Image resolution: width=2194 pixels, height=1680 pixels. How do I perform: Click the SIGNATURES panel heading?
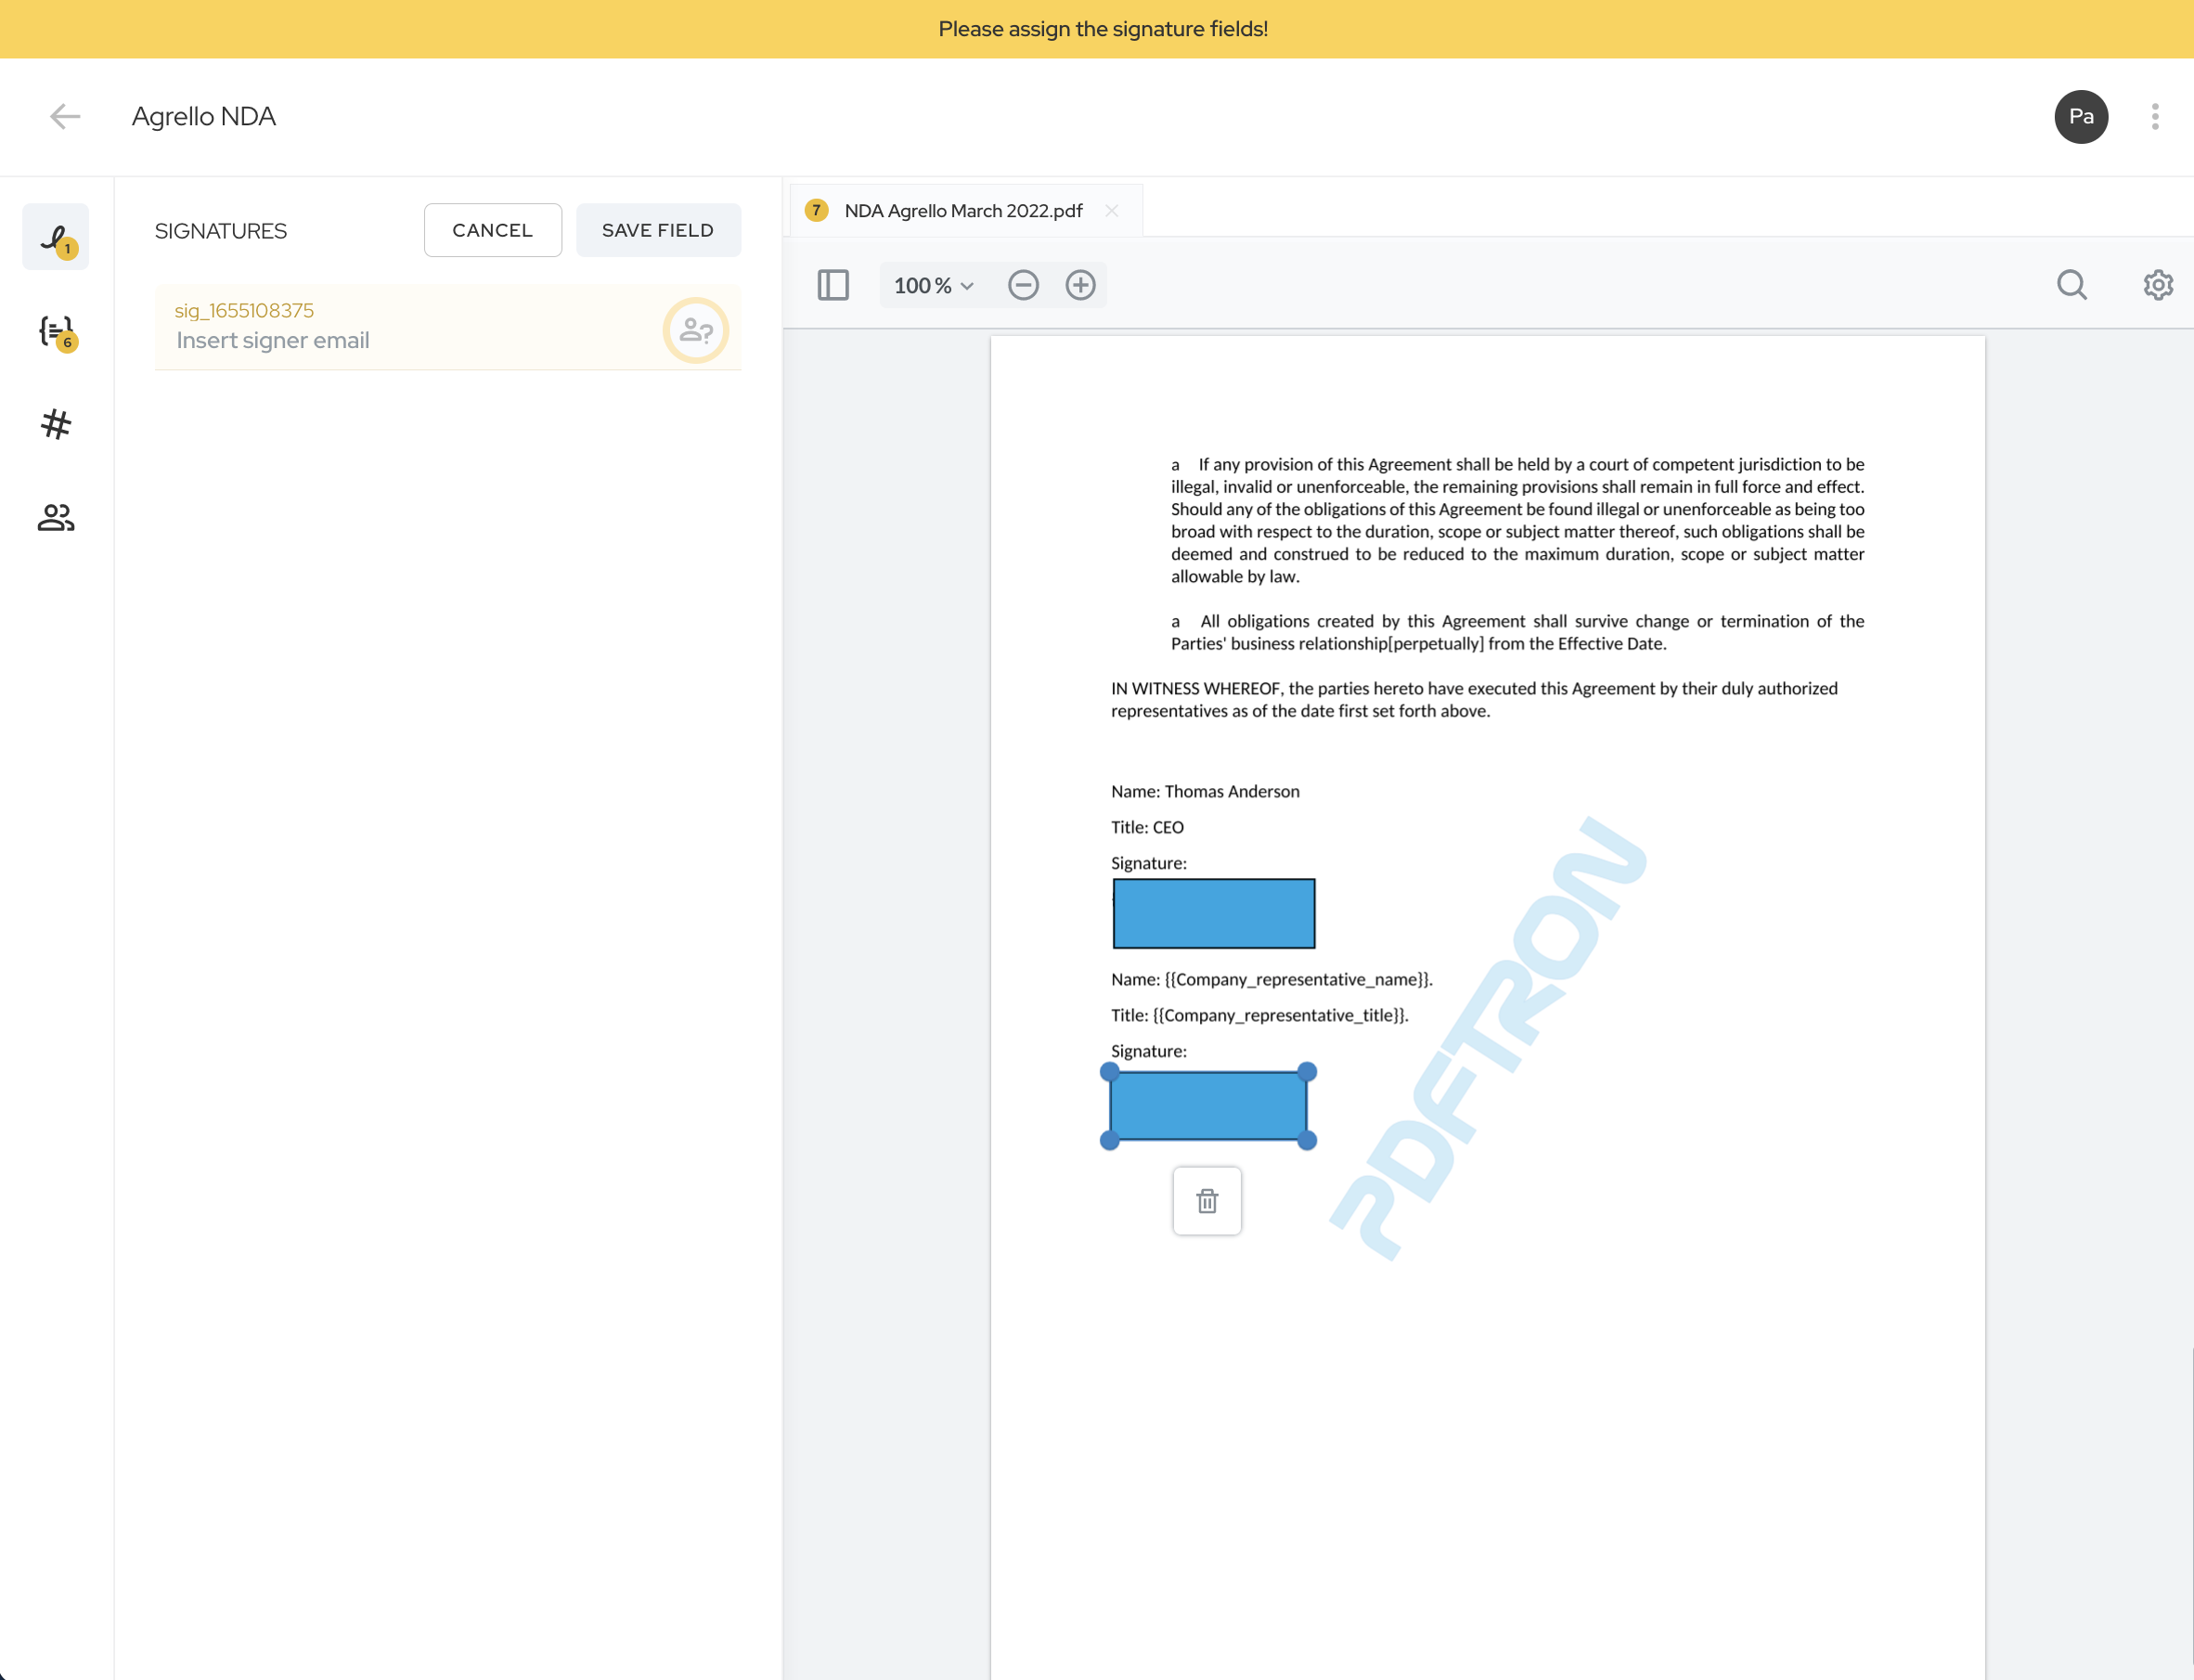(220, 231)
